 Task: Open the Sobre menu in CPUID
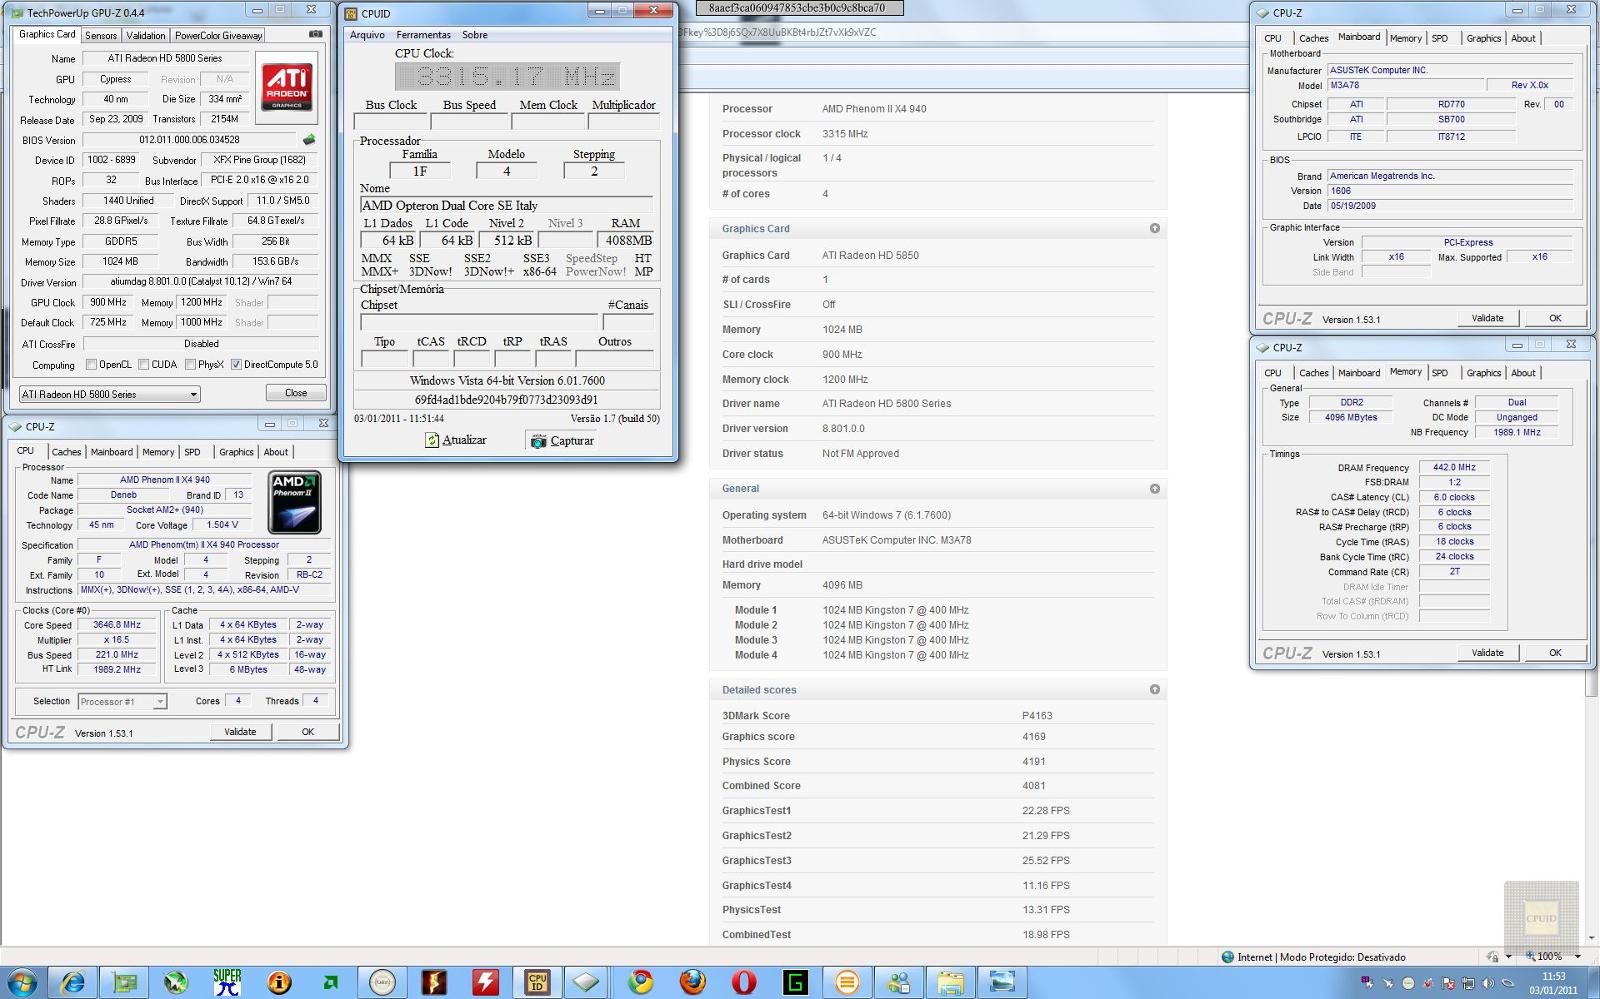[475, 35]
